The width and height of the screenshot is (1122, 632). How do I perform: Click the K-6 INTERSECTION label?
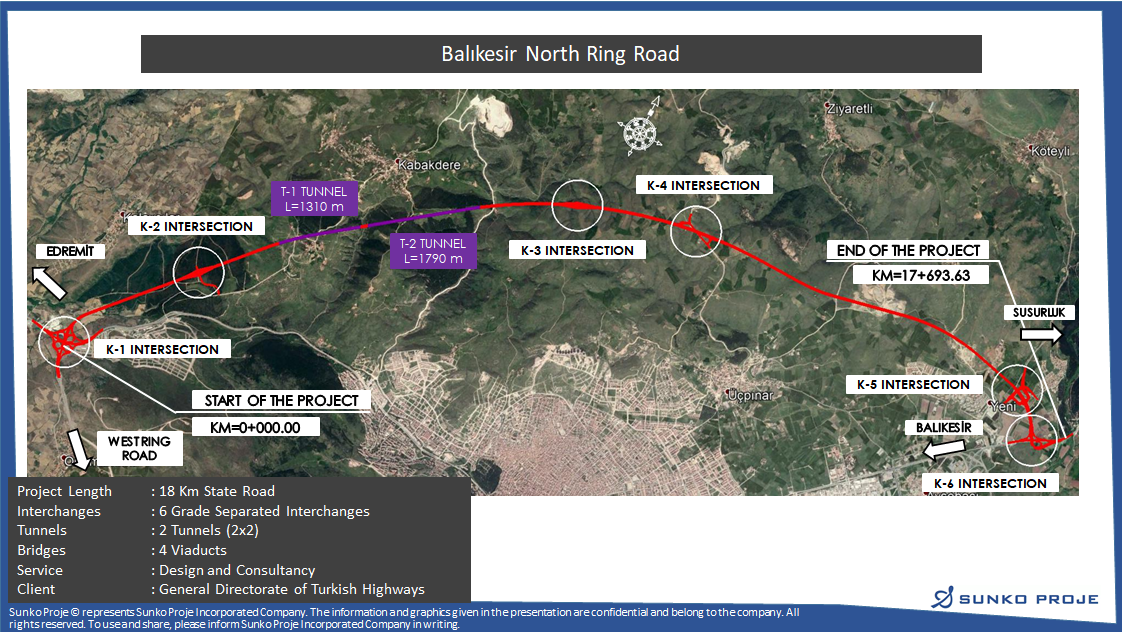pos(990,483)
